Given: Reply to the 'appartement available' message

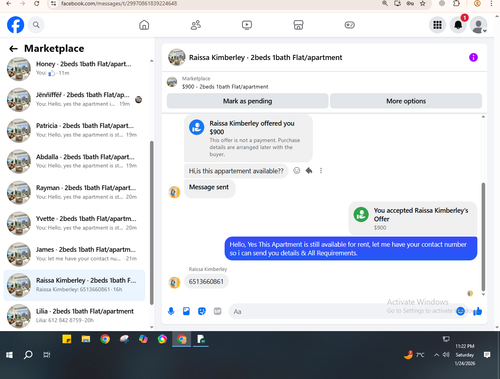Looking at the screenshot, I should 309,171.
